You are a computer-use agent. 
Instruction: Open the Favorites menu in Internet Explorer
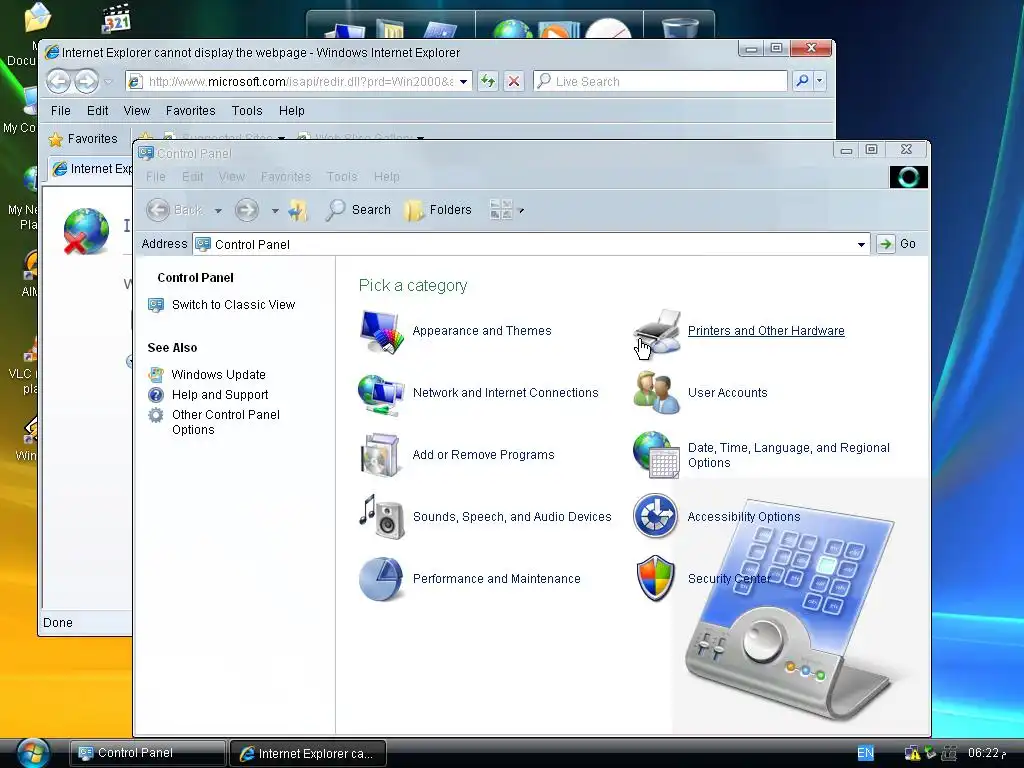point(190,111)
